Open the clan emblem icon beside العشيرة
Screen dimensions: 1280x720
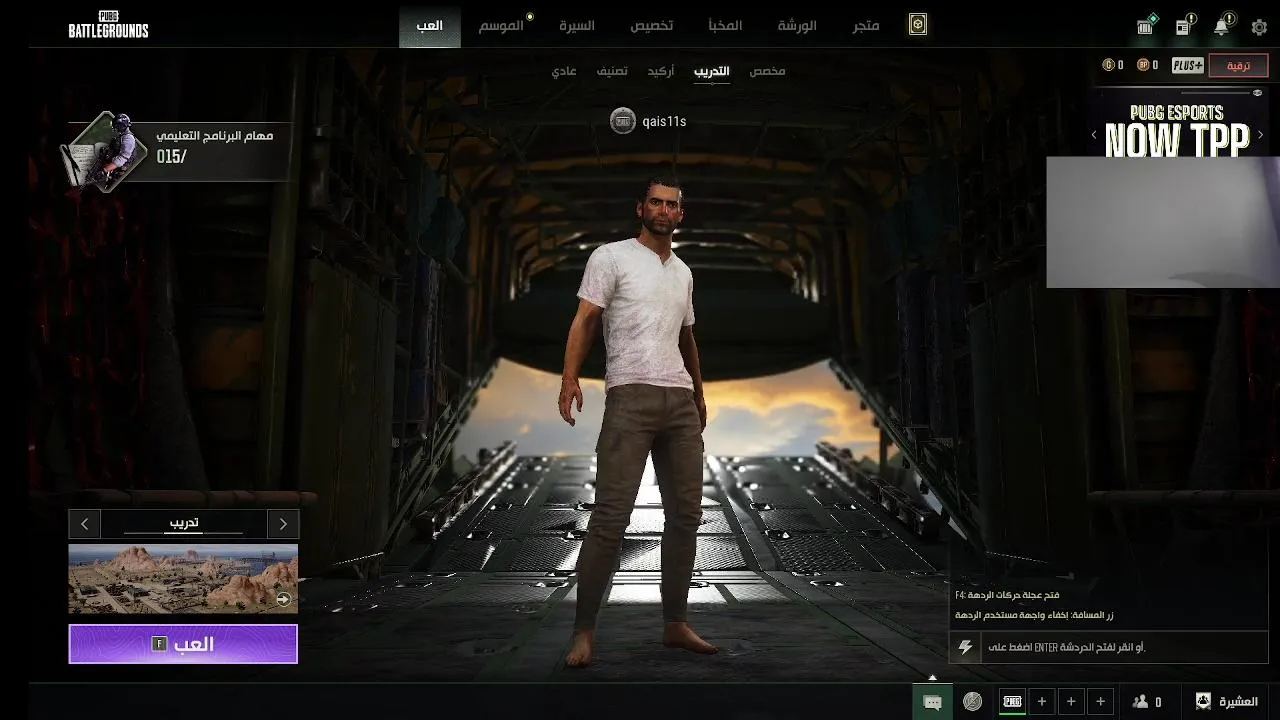point(1203,701)
